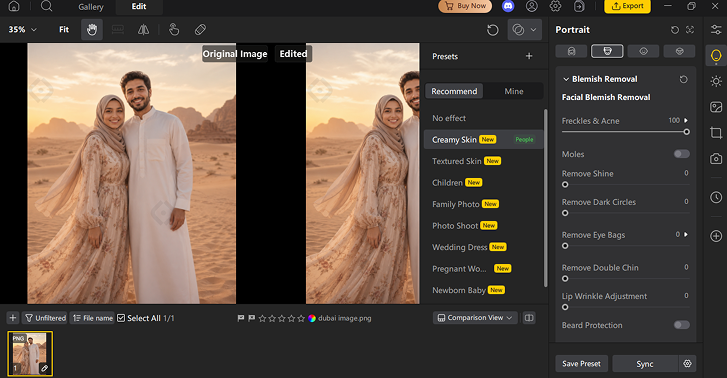This screenshot has height=378, width=727.
Task: Click the first flag icon near the rating
Action: (241, 318)
